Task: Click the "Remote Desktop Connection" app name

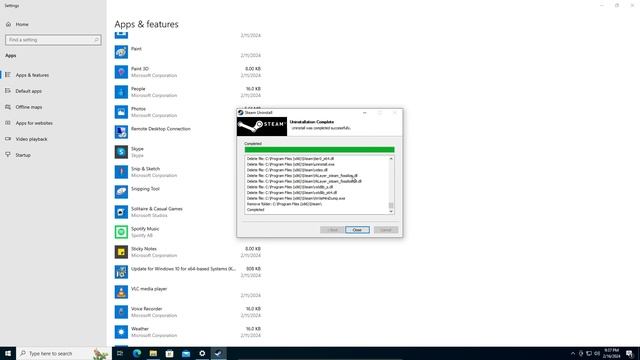Action: [x=161, y=129]
